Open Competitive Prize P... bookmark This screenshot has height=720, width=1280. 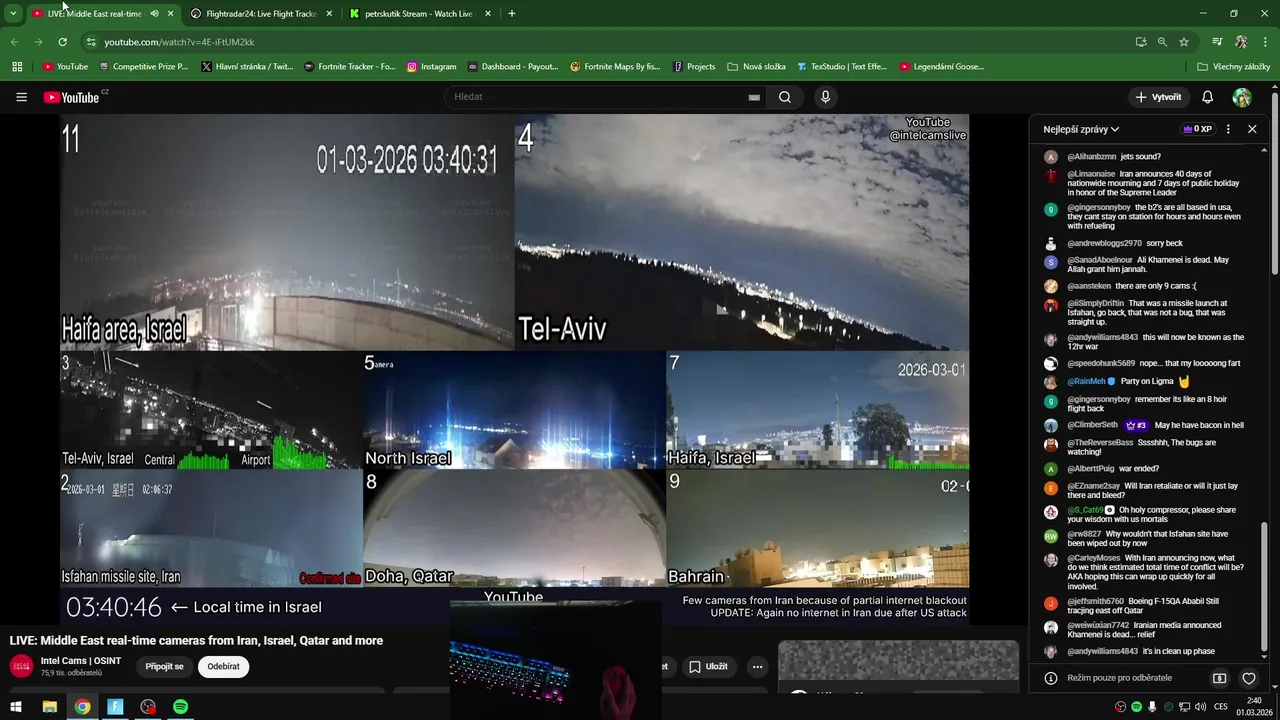pos(143,67)
